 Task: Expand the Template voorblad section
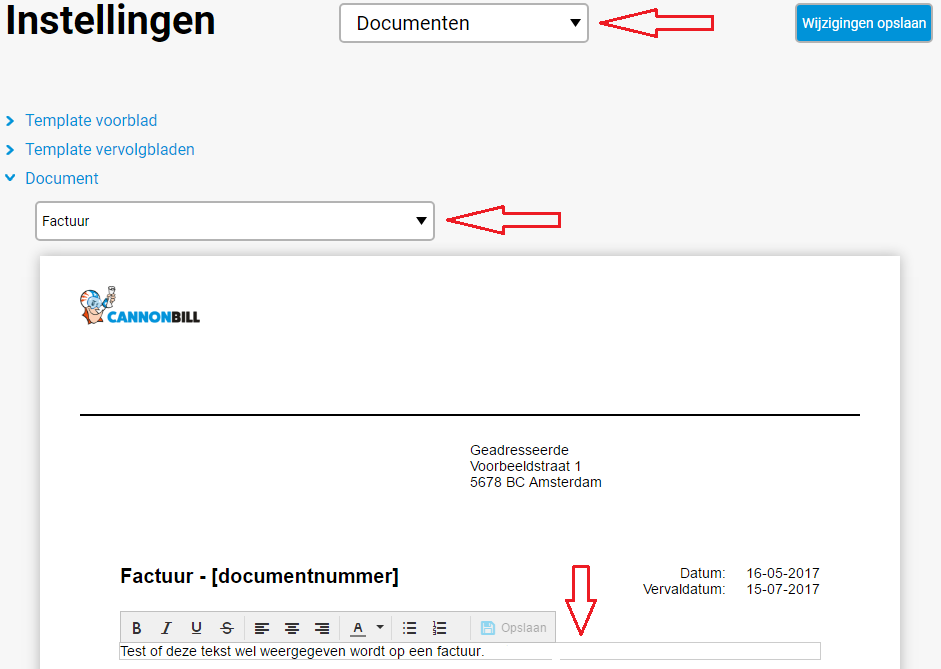pyautogui.click(x=91, y=121)
